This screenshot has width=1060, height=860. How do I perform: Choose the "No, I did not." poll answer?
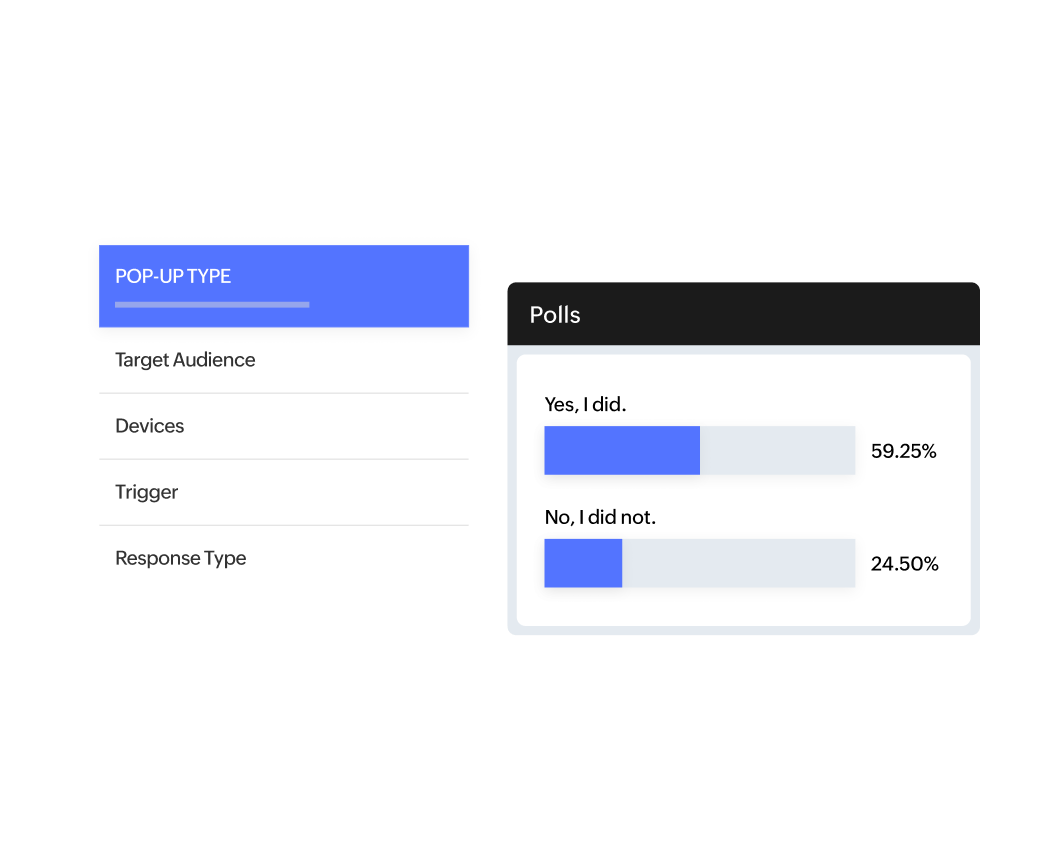pyautogui.click(x=600, y=517)
